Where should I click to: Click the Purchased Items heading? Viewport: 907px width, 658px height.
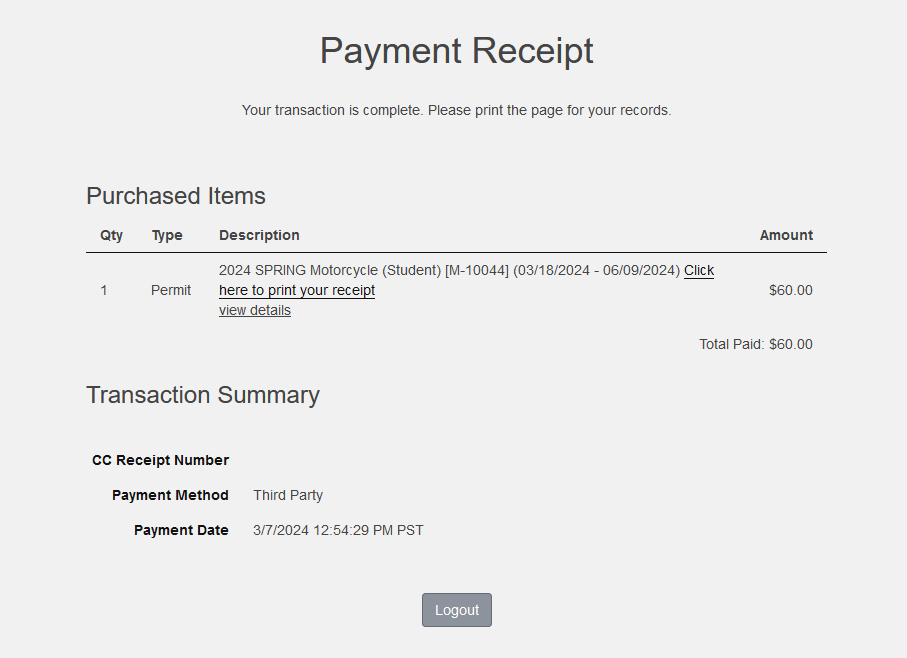[x=176, y=195]
